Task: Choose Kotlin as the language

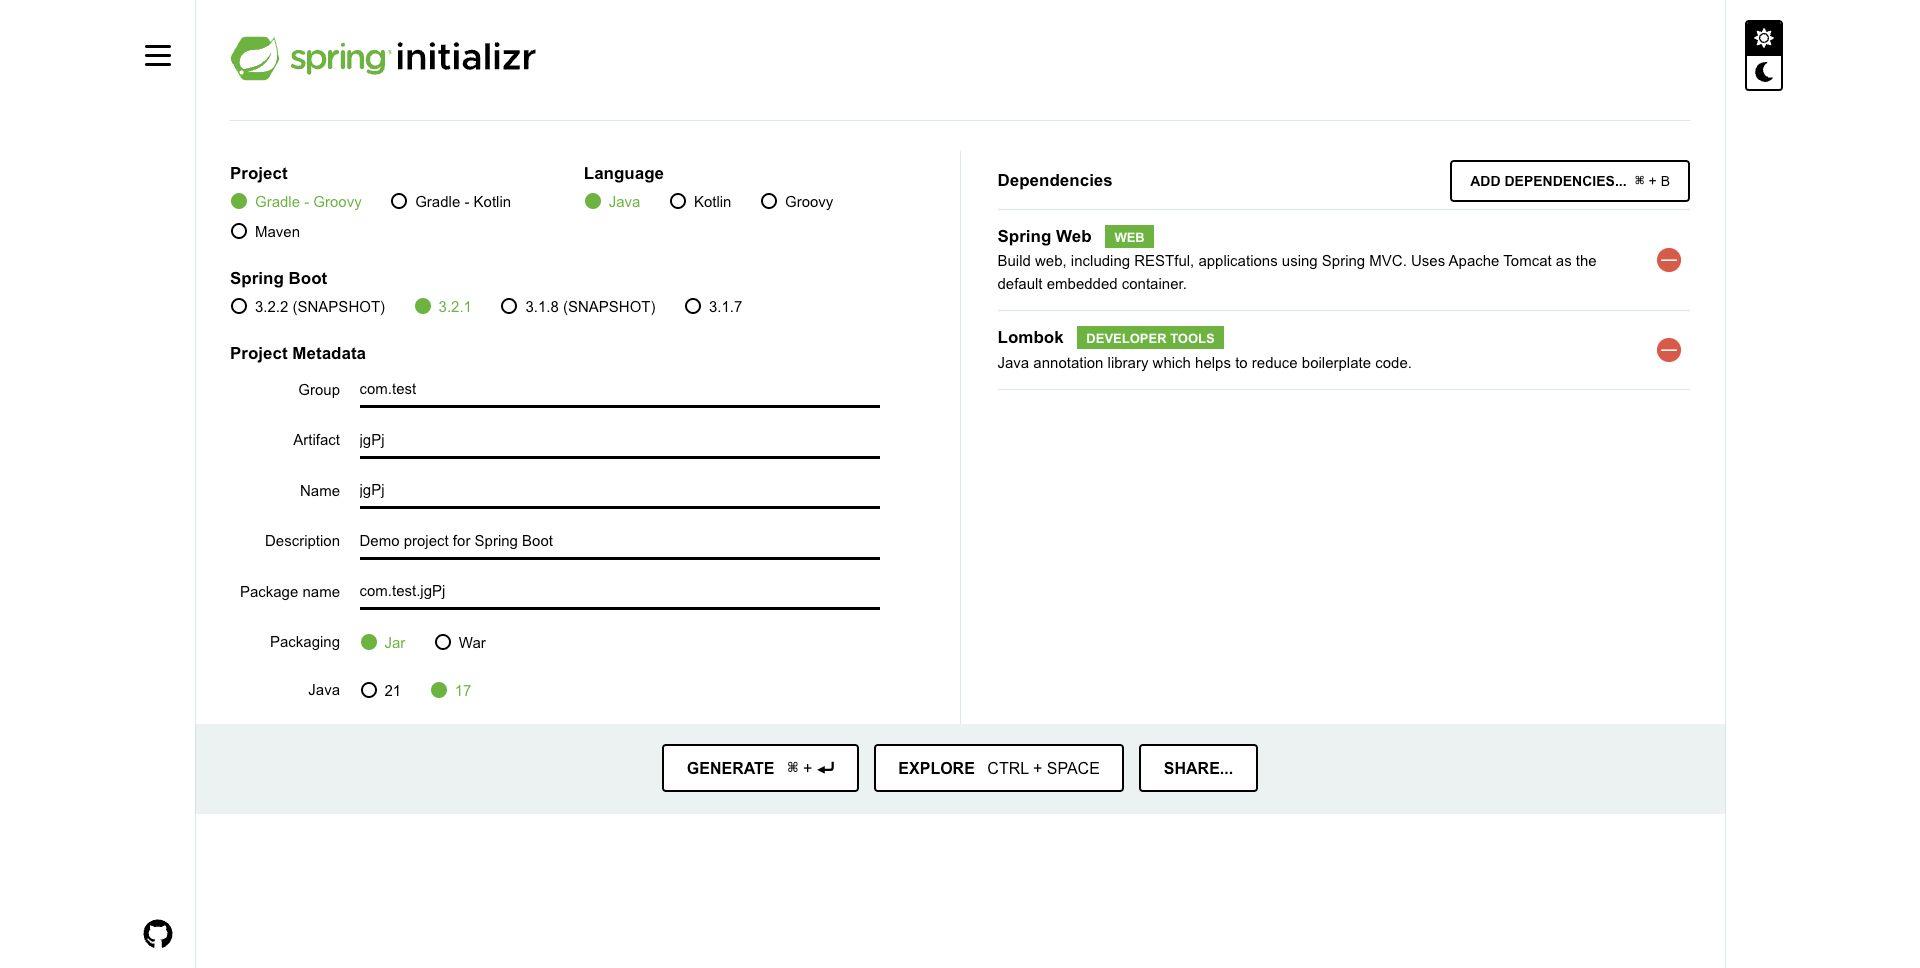Action: pyautogui.click(x=700, y=202)
